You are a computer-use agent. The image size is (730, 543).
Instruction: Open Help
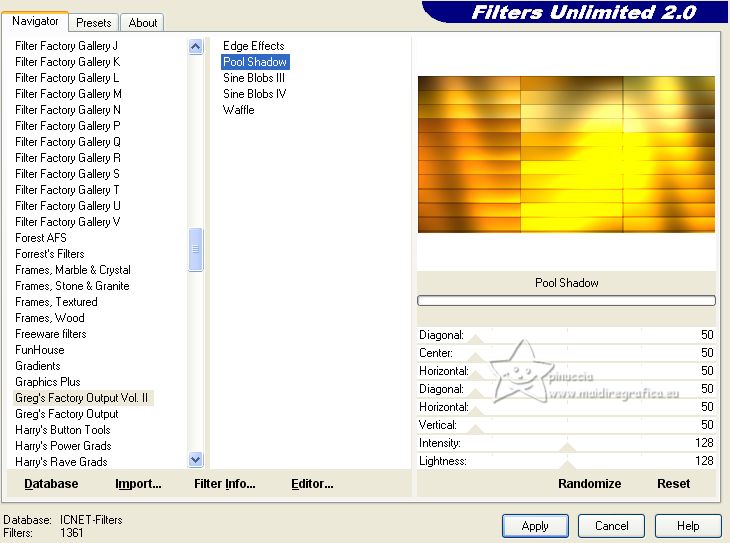[x=688, y=526]
